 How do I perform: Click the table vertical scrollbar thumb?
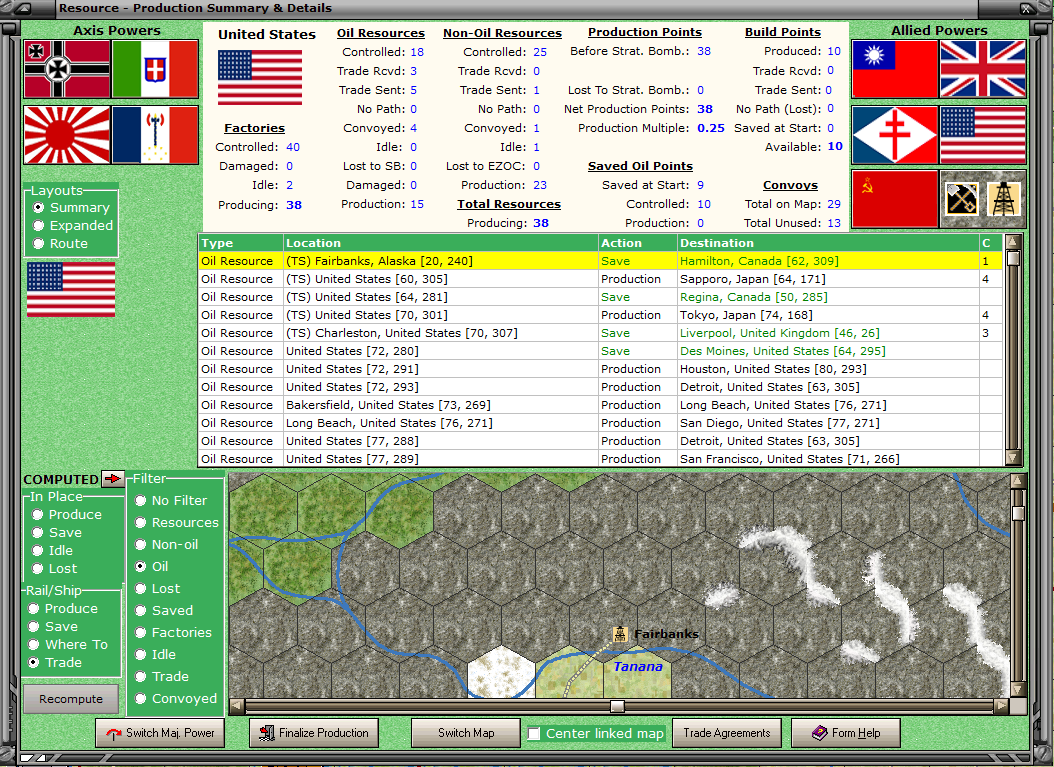pyautogui.click(x=1013, y=258)
